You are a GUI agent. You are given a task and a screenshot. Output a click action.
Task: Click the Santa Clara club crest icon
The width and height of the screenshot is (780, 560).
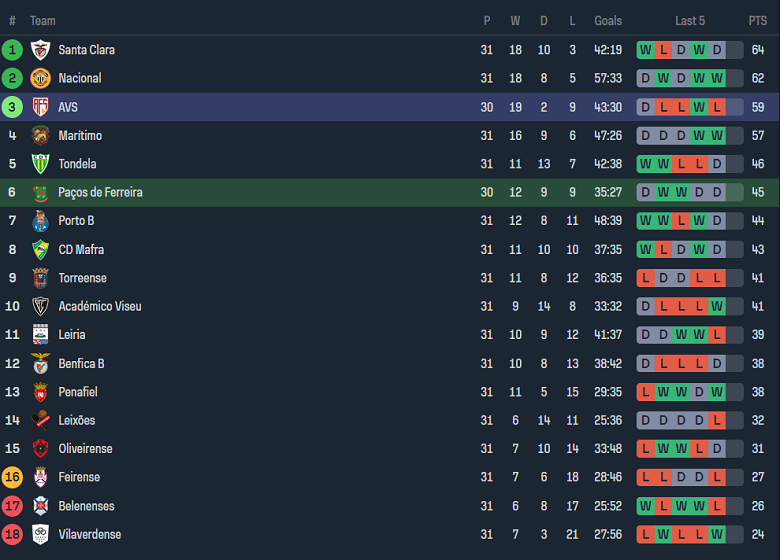tap(40, 50)
